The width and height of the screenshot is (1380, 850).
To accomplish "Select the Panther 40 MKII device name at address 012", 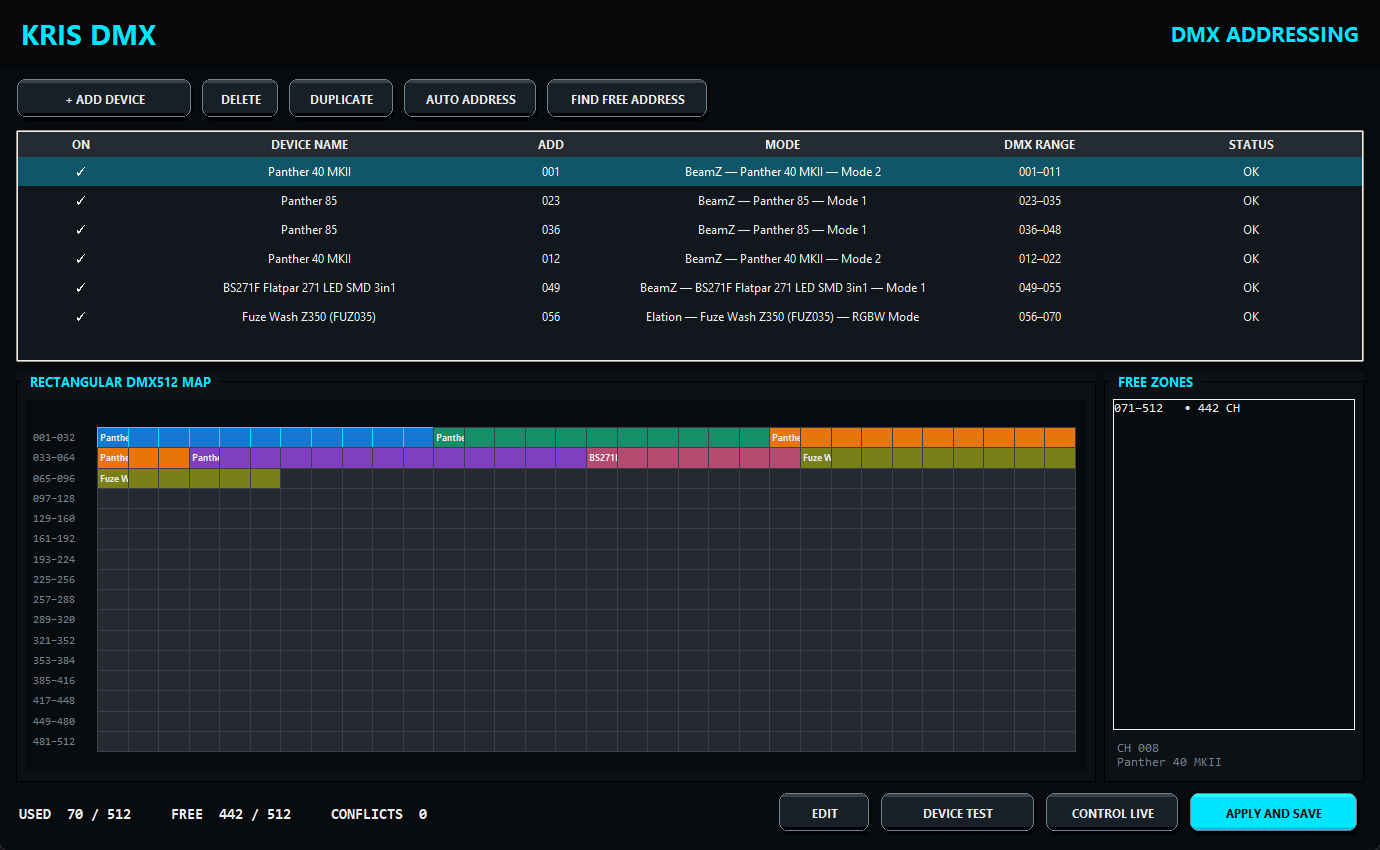I will [309, 259].
